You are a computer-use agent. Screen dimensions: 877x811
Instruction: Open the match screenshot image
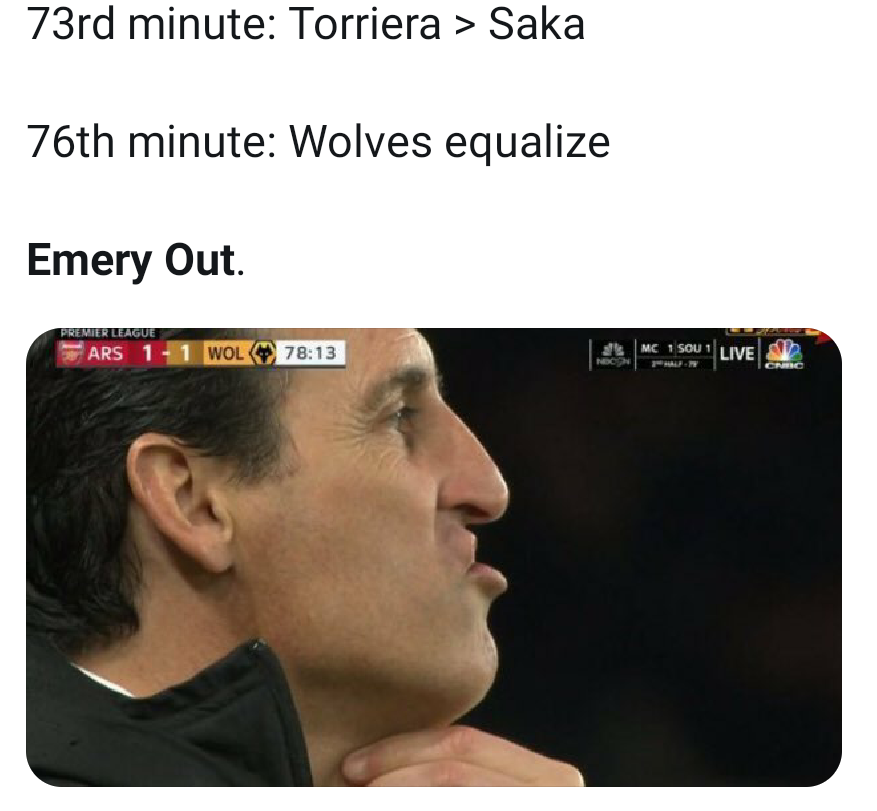[433, 557]
